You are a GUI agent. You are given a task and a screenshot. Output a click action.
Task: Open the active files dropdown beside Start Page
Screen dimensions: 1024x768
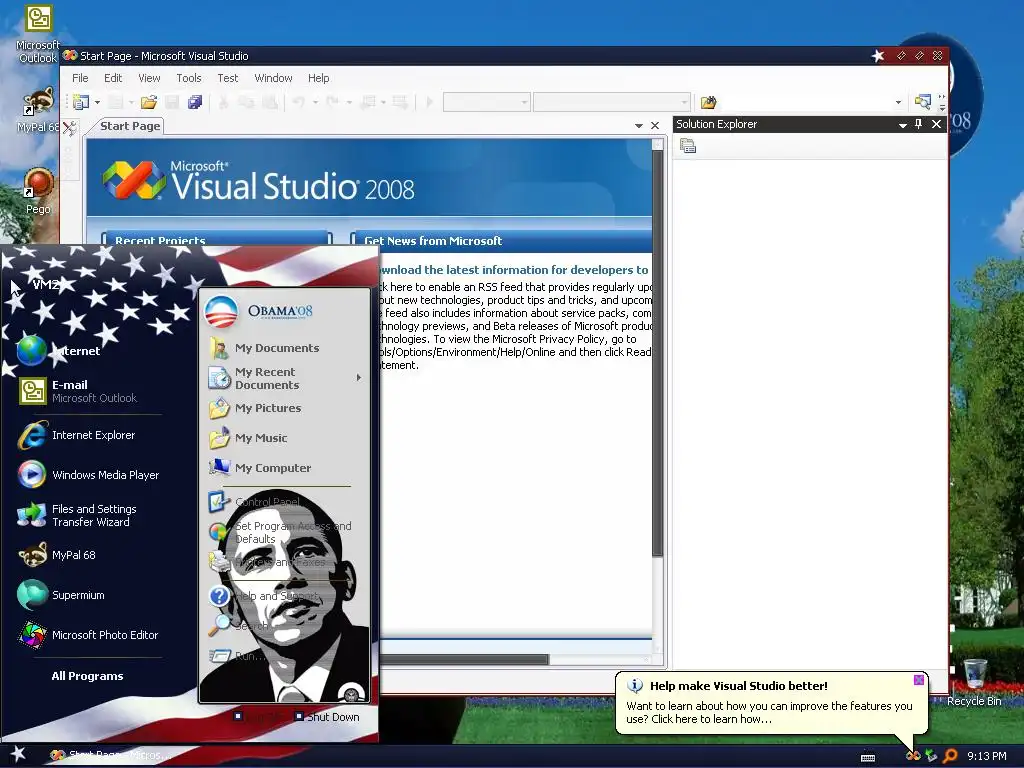coord(639,125)
